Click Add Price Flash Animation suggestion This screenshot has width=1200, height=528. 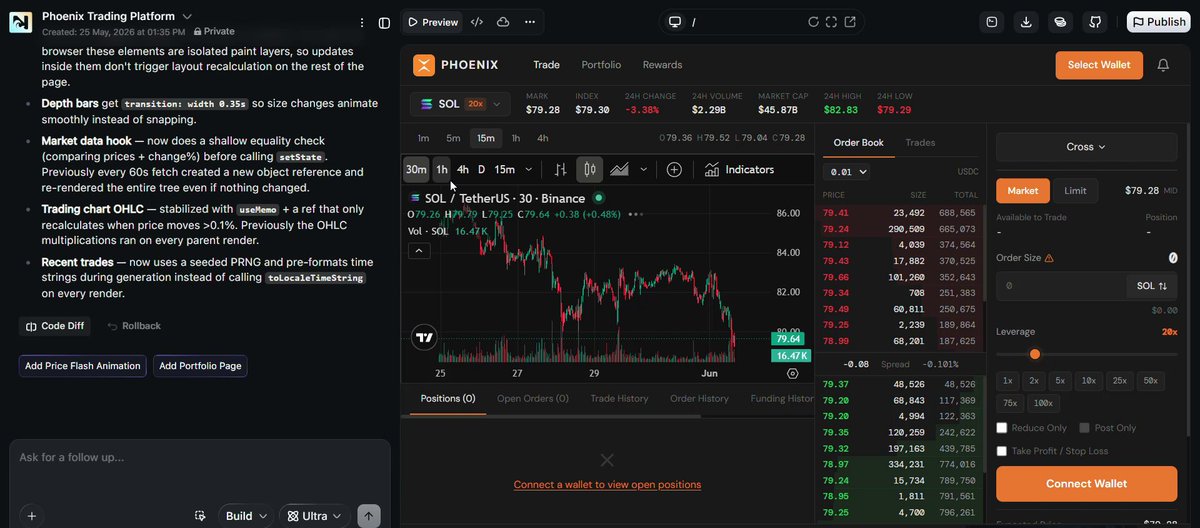tap(82, 366)
